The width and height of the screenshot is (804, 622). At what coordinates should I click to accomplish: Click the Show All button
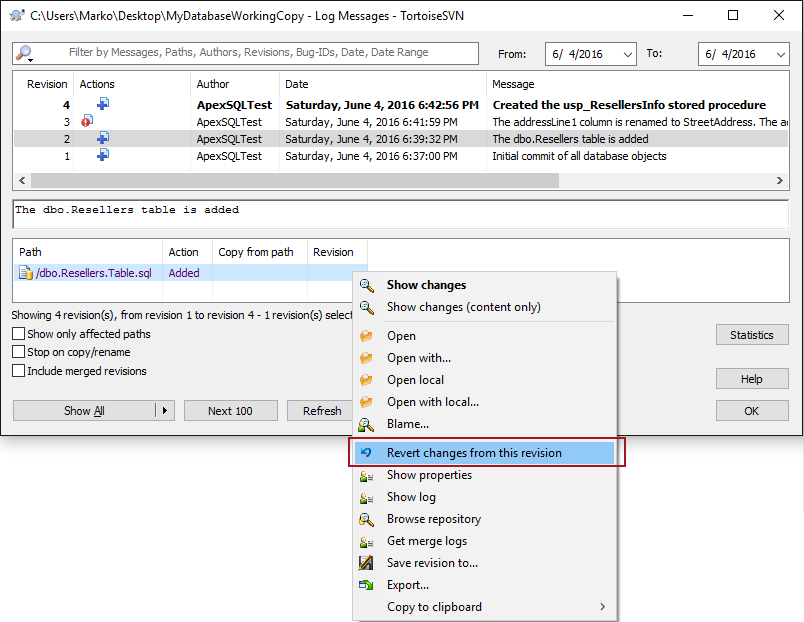pos(84,411)
